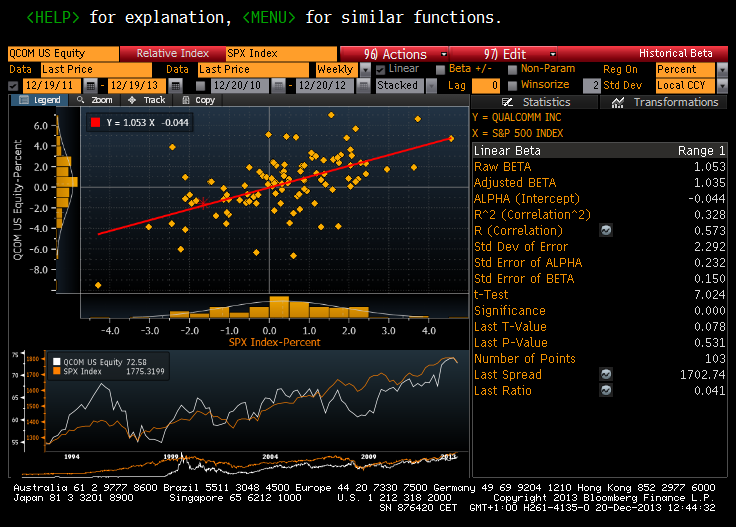The image size is (736, 527).
Task: Open calendar picker beside 12/19/13 end date
Action: (175, 85)
